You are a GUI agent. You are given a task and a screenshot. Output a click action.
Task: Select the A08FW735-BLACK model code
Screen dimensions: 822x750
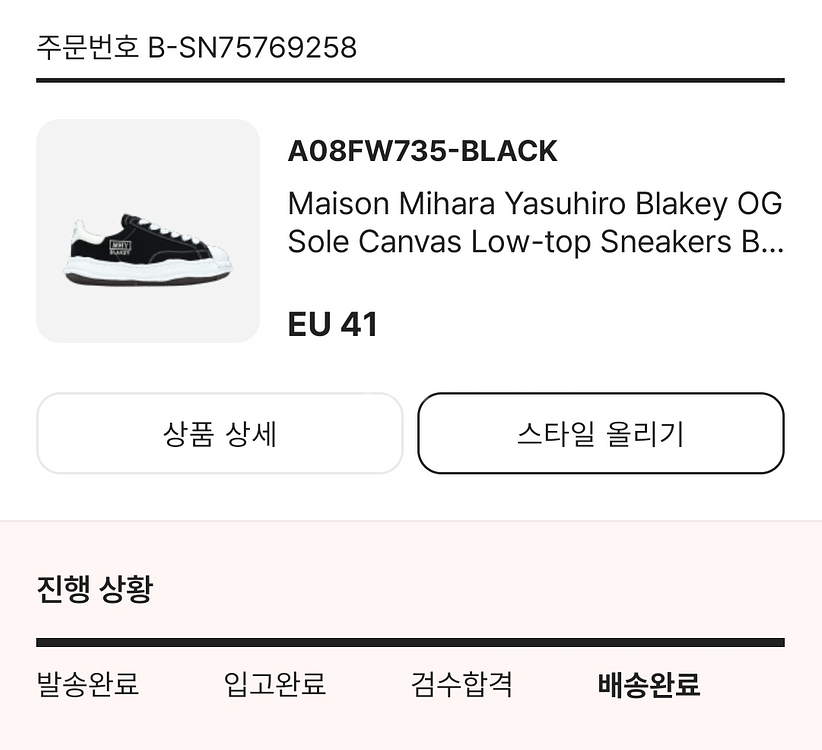pyautogui.click(x=423, y=151)
